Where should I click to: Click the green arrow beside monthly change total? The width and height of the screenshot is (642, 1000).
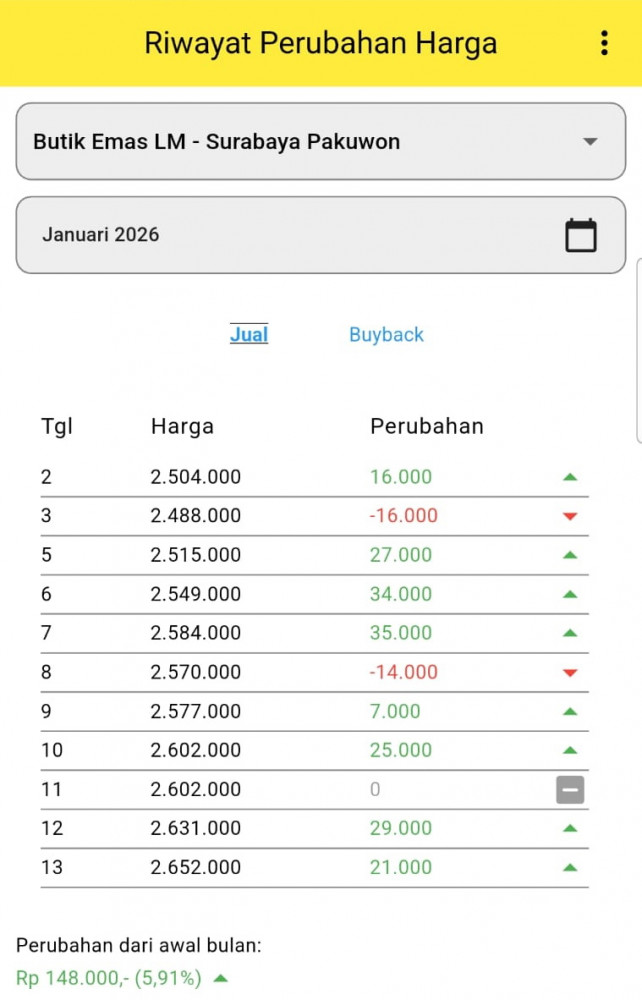(x=221, y=978)
